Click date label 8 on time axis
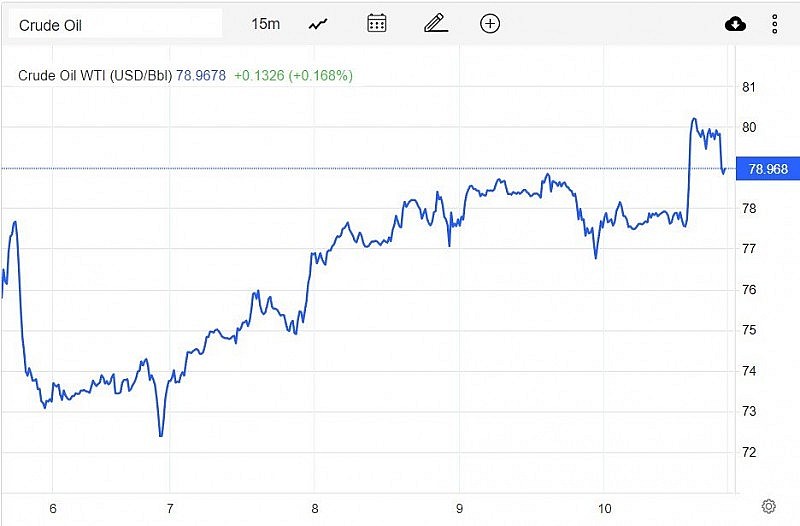800x526 pixels. click(315, 507)
